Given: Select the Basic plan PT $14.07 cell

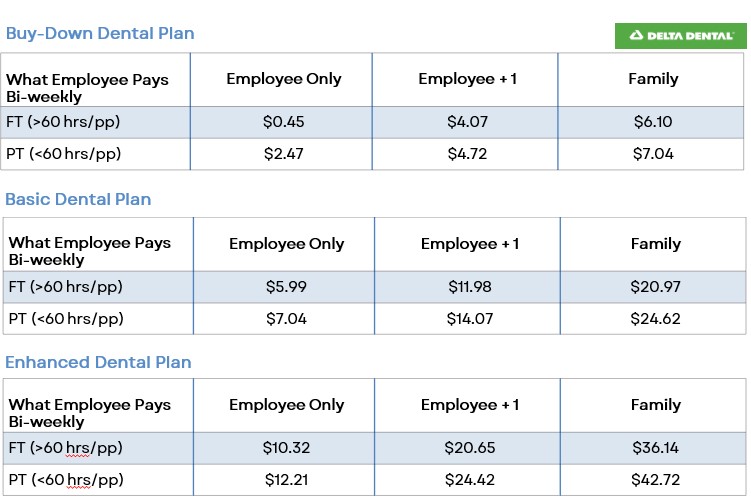Looking at the screenshot, I should [x=469, y=319].
